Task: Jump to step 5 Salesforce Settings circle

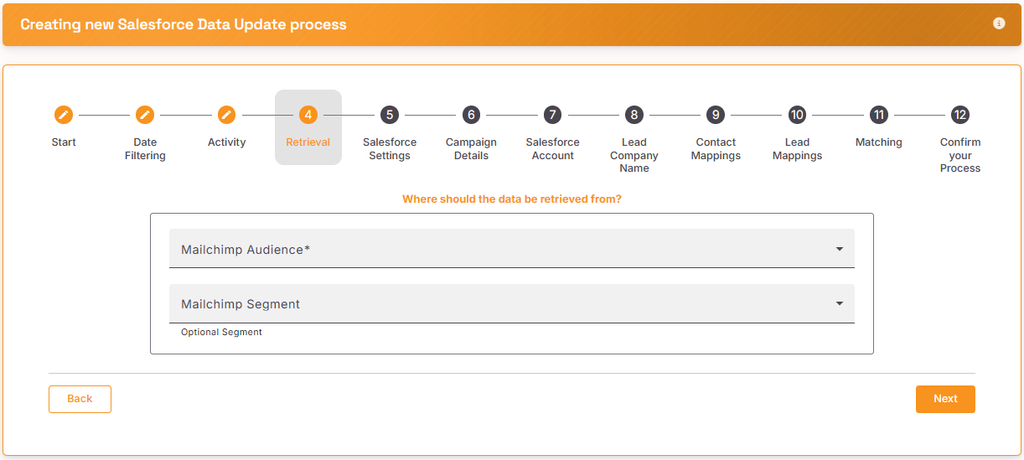Action: pos(389,115)
